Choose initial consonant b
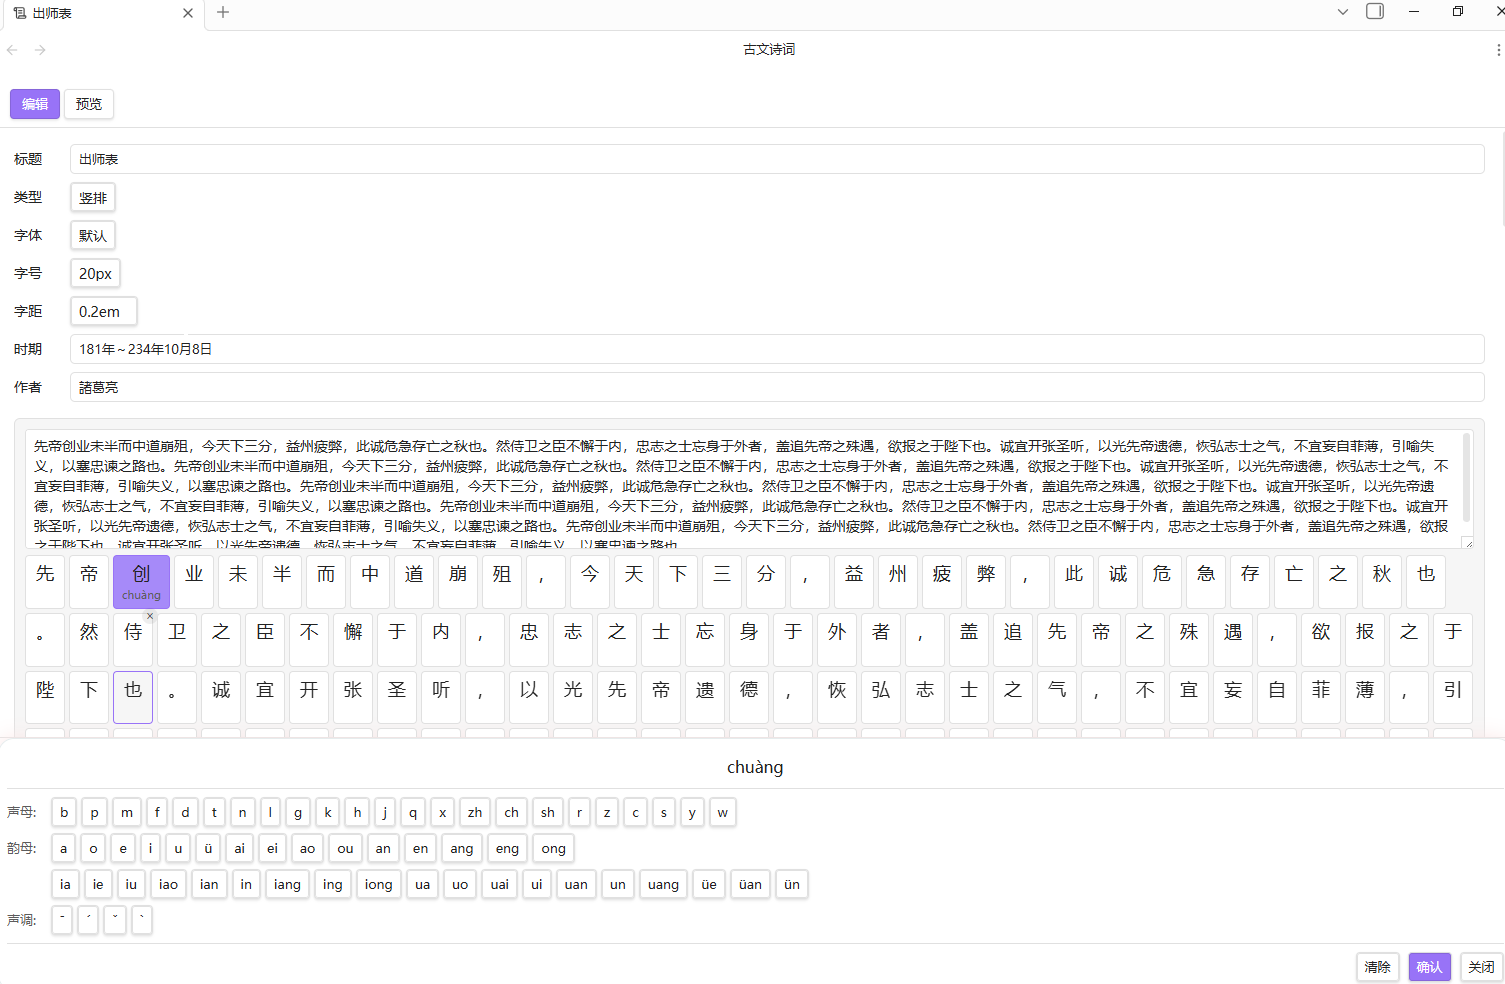This screenshot has height=984, width=1505. (64, 813)
